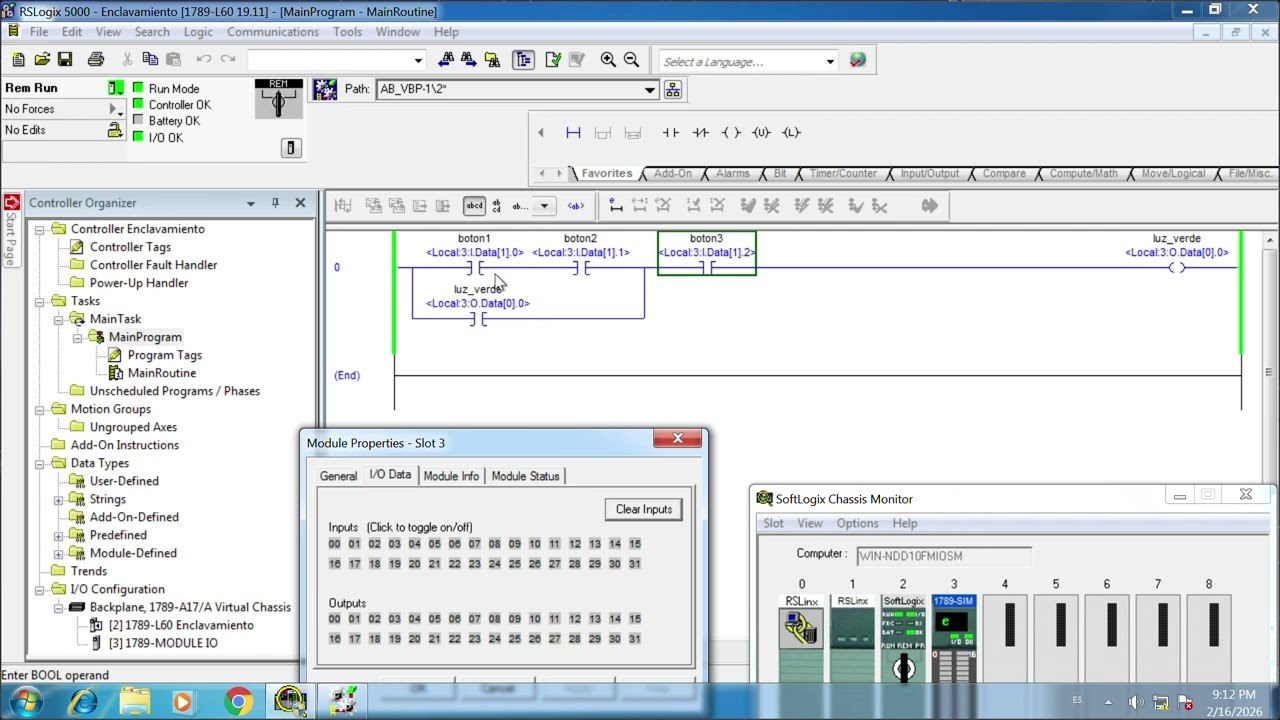Print the routine using printer icon
The width and height of the screenshot is (1280, 720).
[96, 60]
